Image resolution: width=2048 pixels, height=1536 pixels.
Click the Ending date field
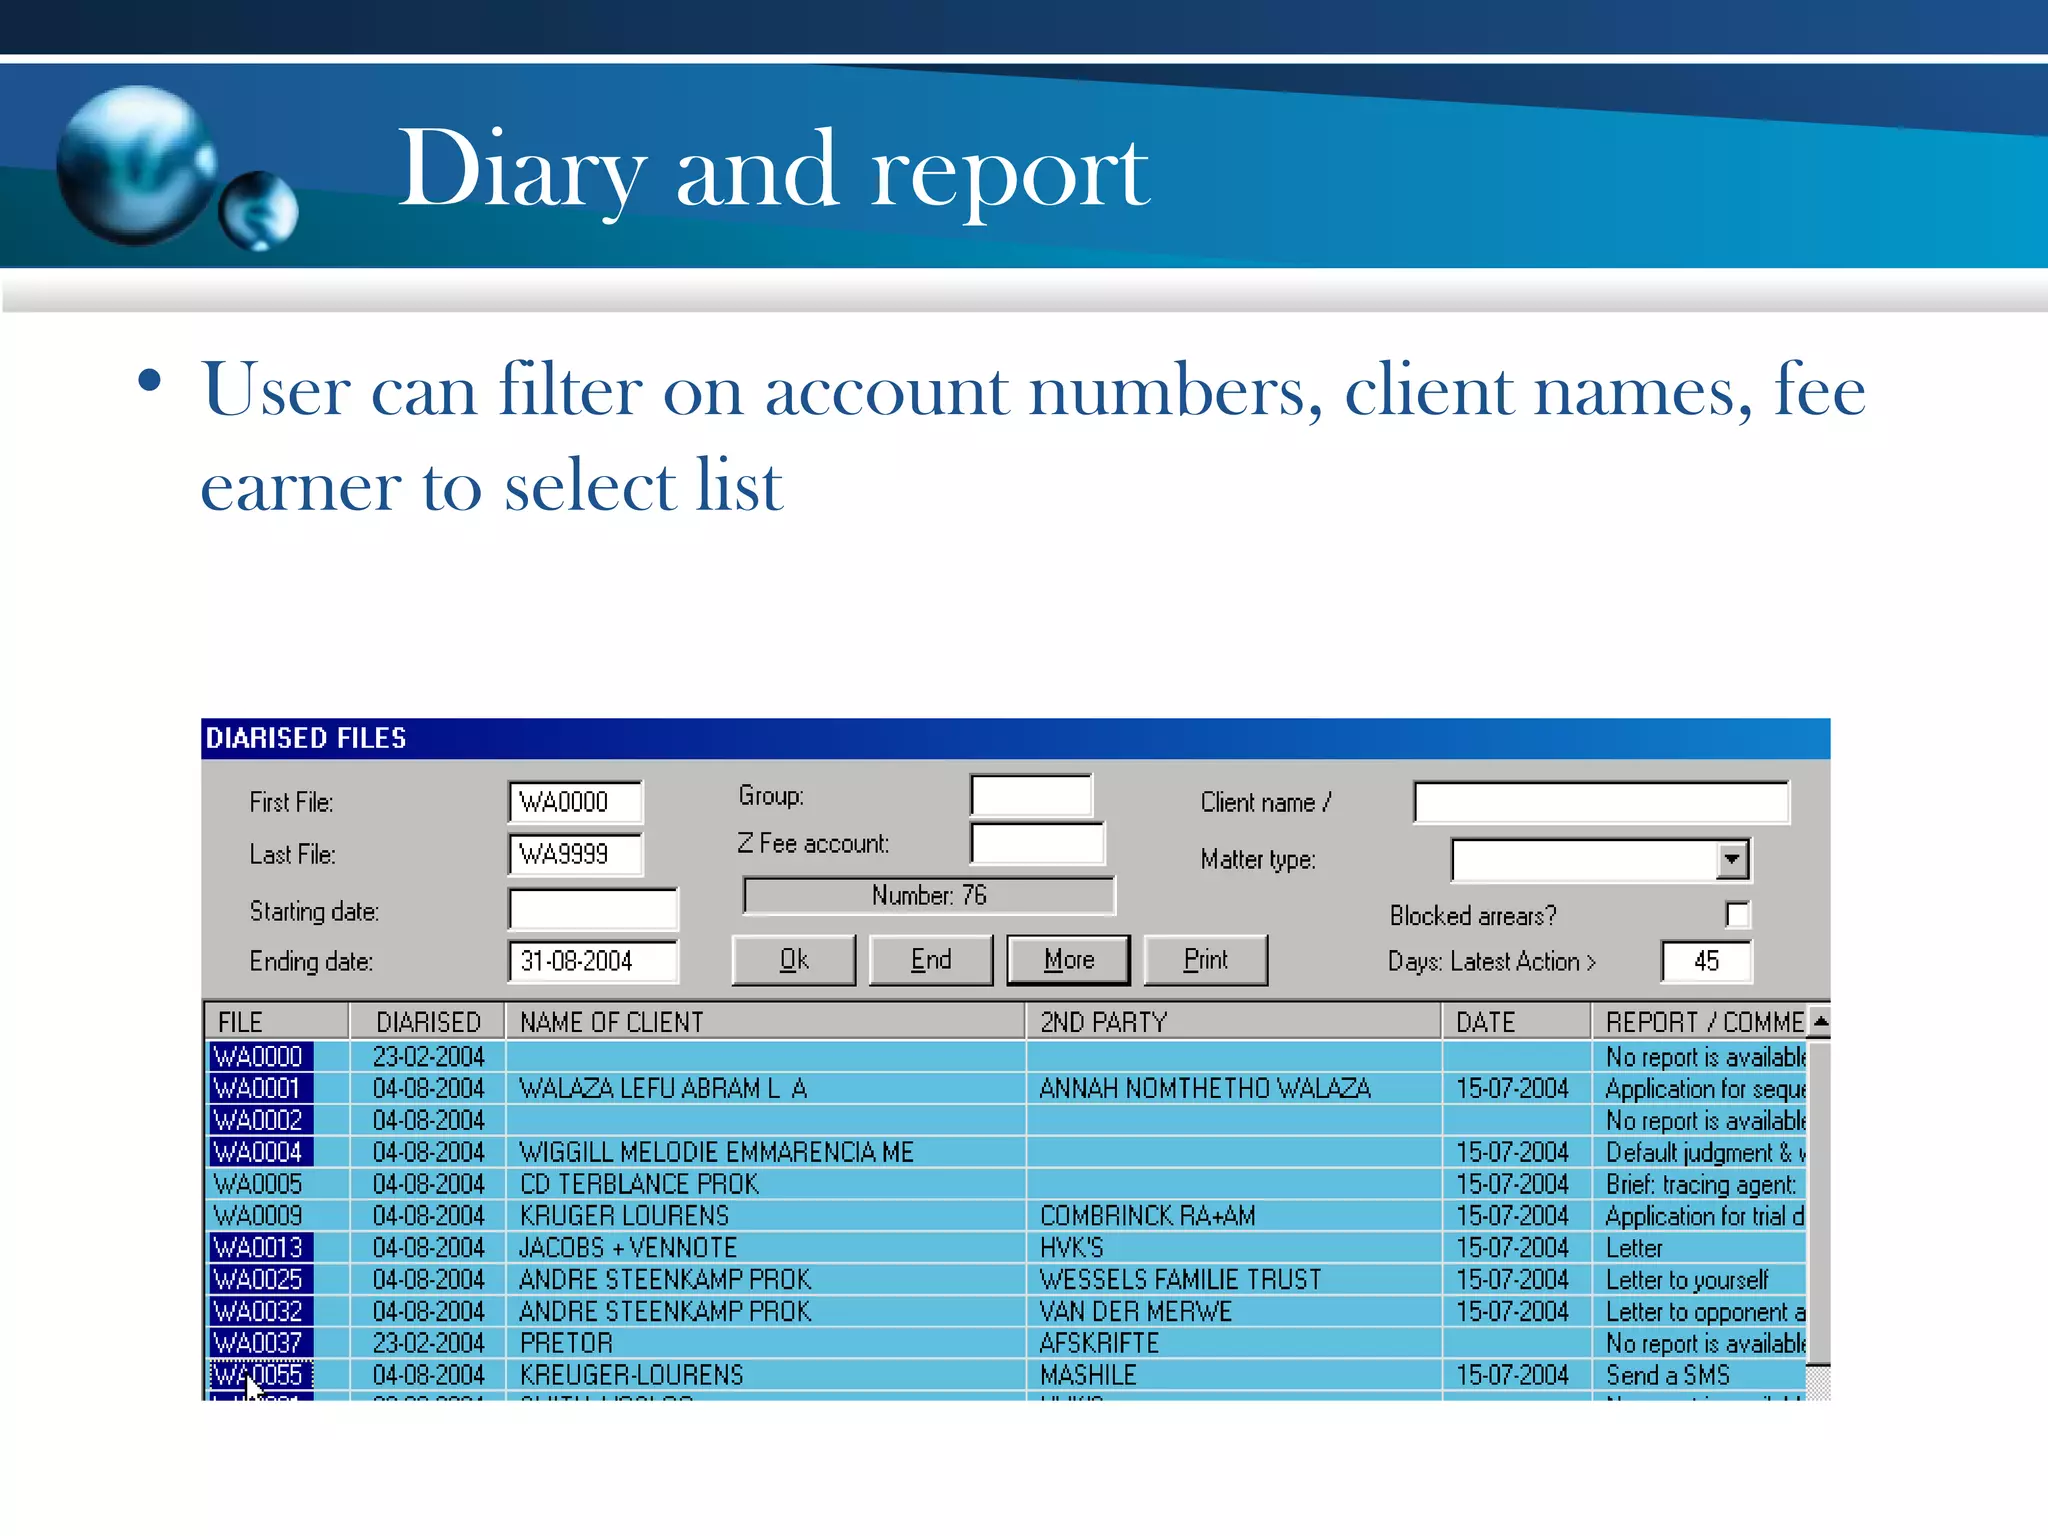593,961
